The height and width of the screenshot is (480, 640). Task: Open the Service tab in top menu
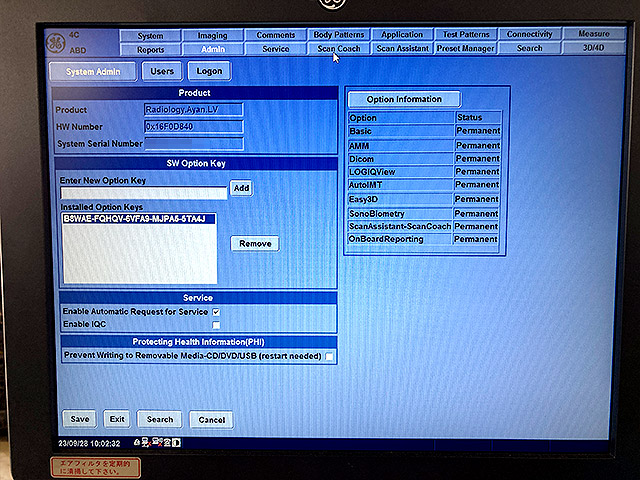276,49
